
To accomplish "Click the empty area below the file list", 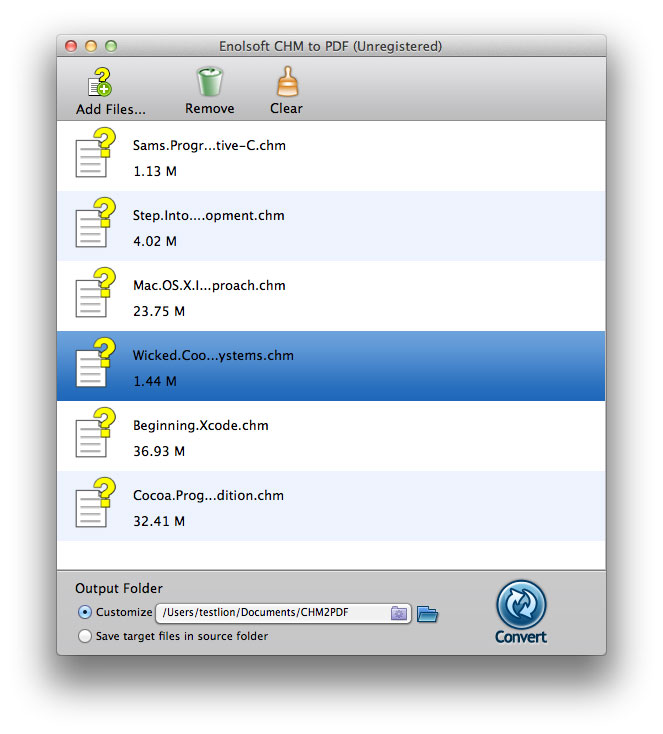I will coord(331,556).
